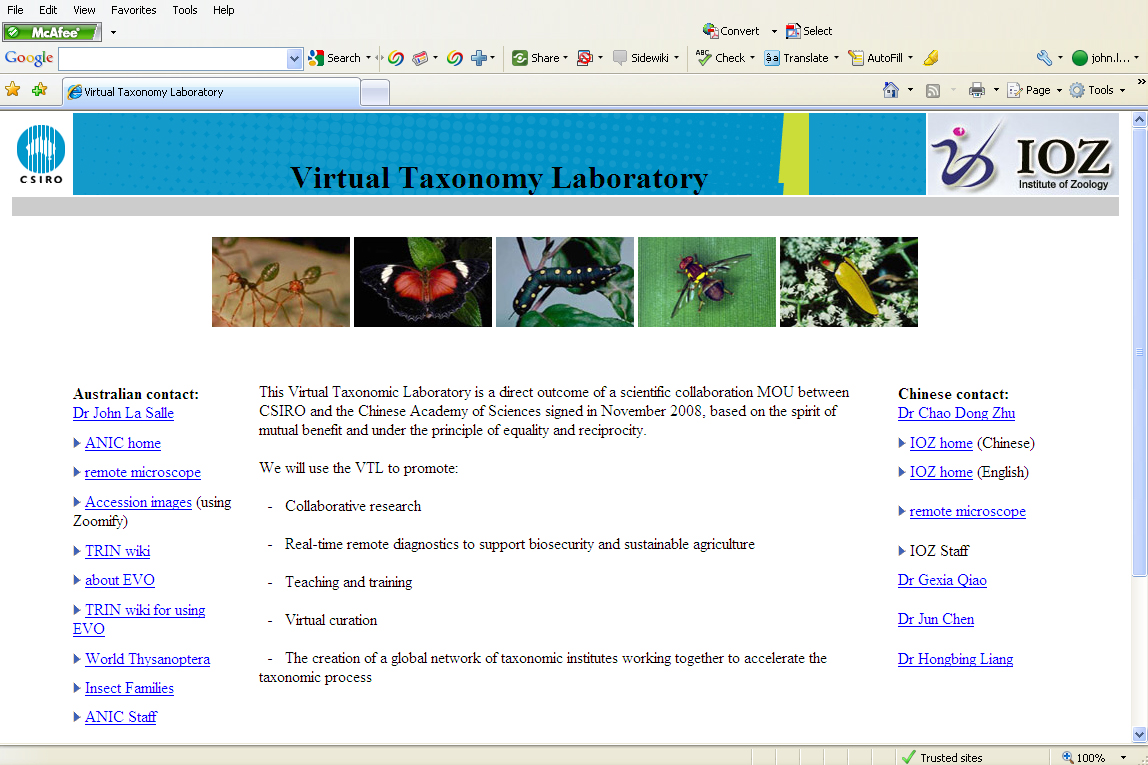Click the Sidewiki speech bubble button
The image size is (1148, 765).
point(641,58)
